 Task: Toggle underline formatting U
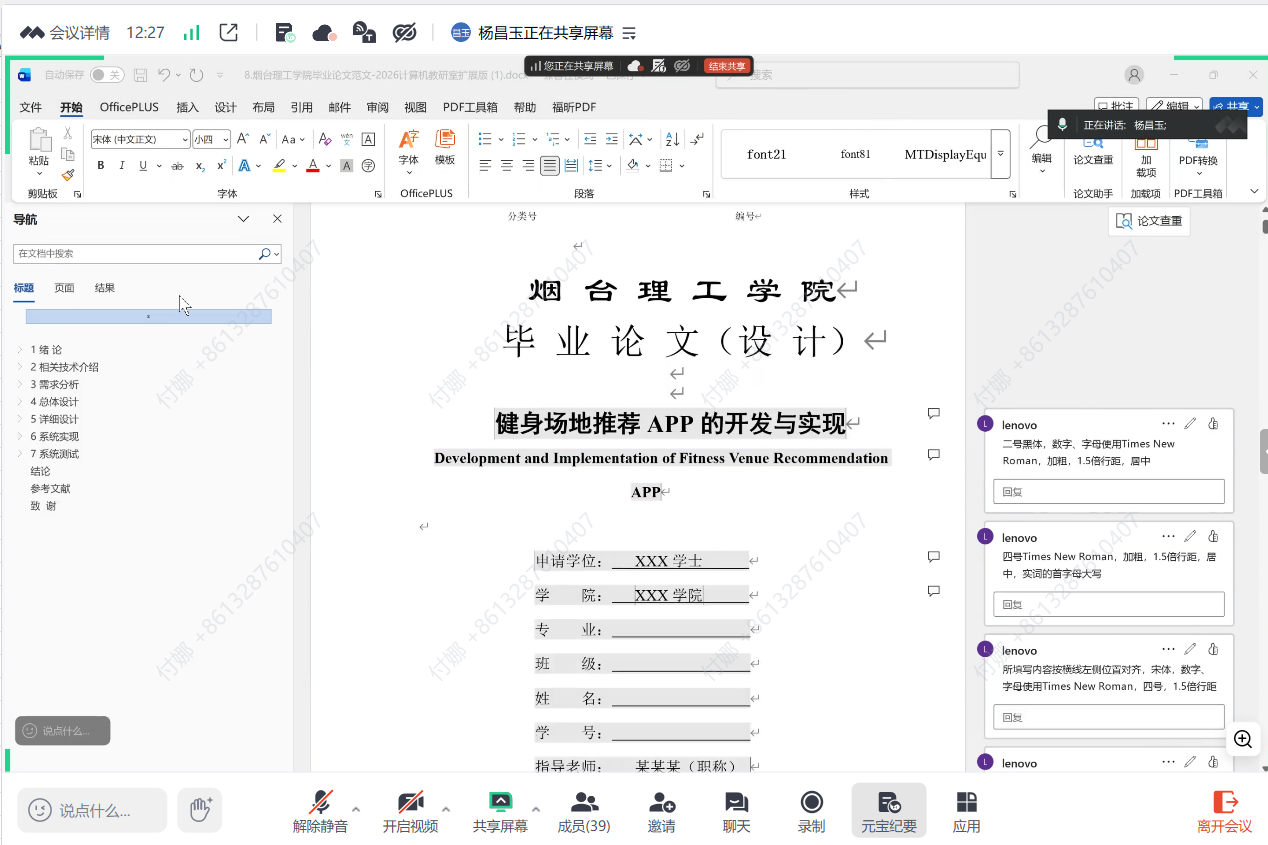tap(143, 165)
